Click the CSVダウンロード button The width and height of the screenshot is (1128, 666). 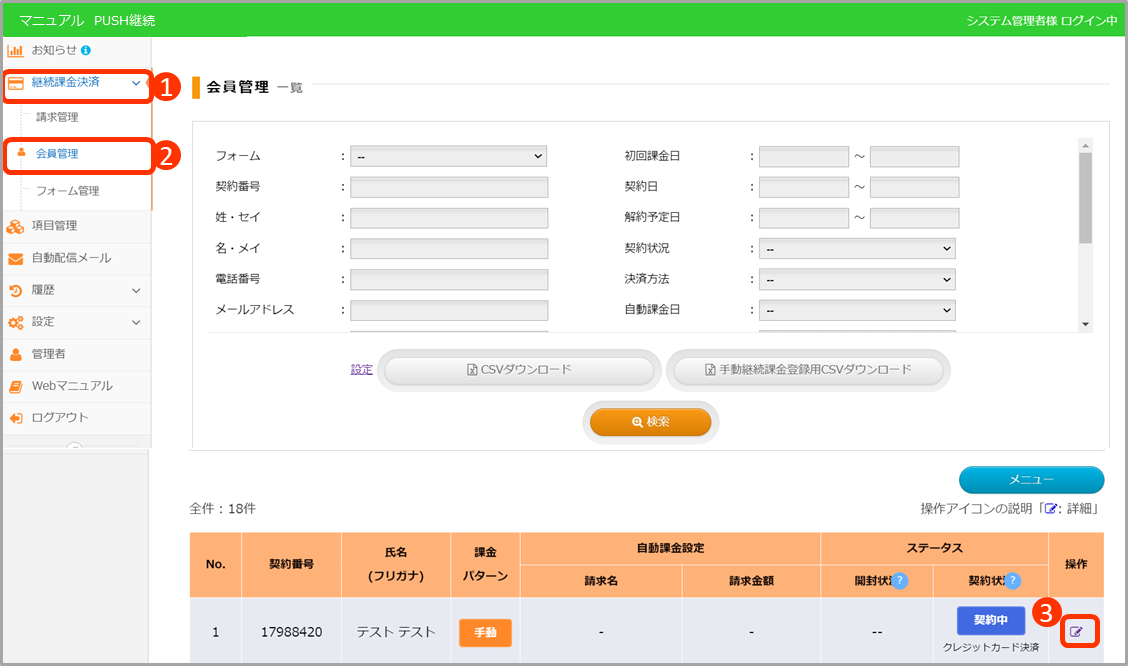pos(519,370)
